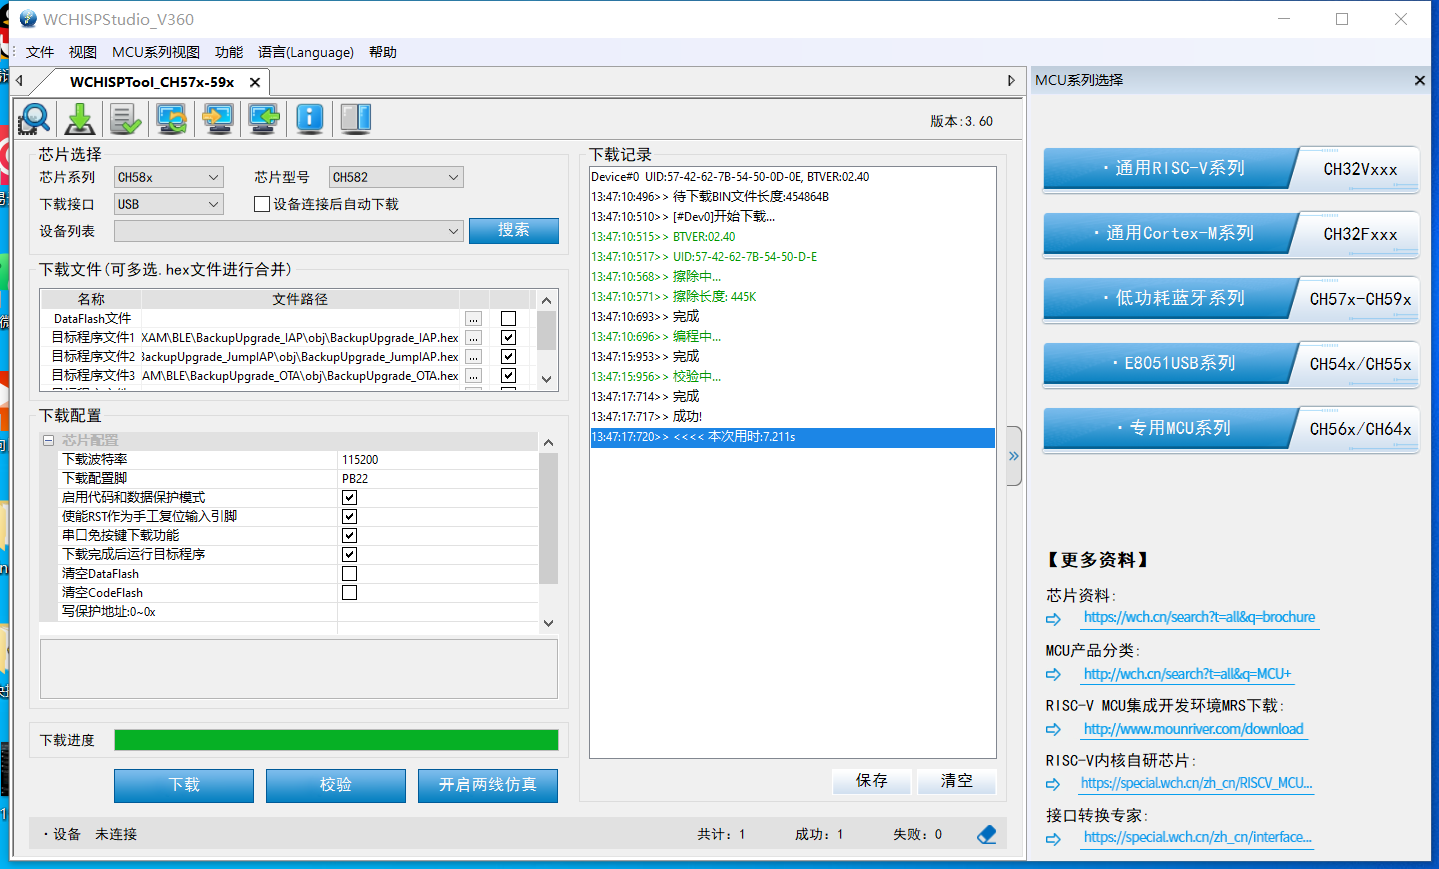The height and width of the screenshot is (869, 1439).
Task: Open the MCU系列视图 menu
Action: point(156,52)
